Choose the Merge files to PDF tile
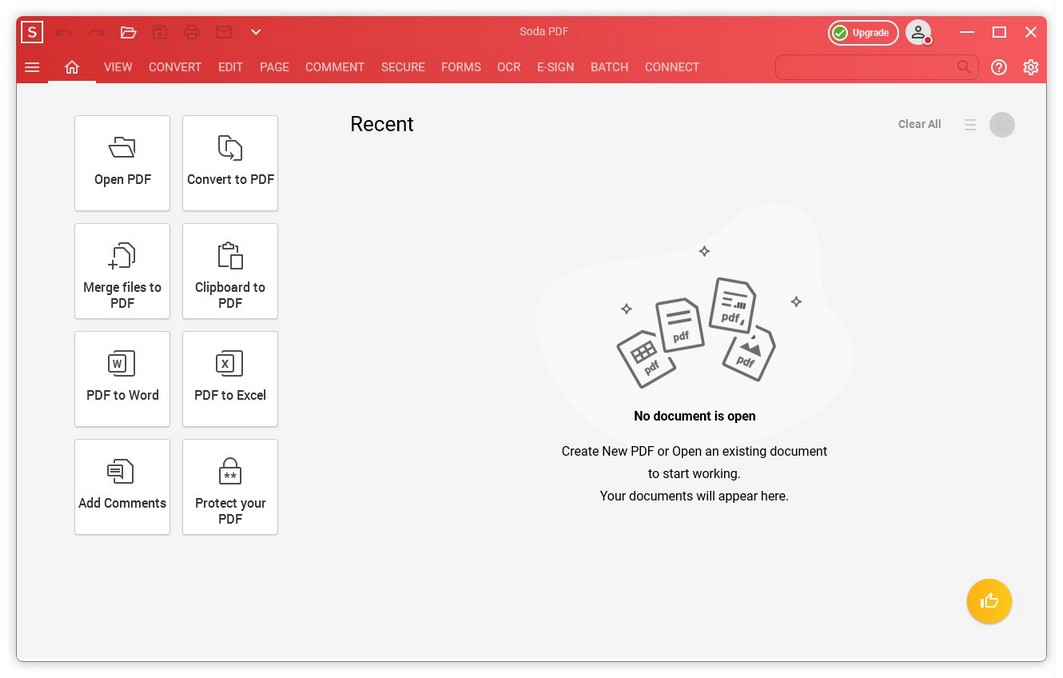Image resolution: width=1063 pixels, height=678 pixels. 122,271
